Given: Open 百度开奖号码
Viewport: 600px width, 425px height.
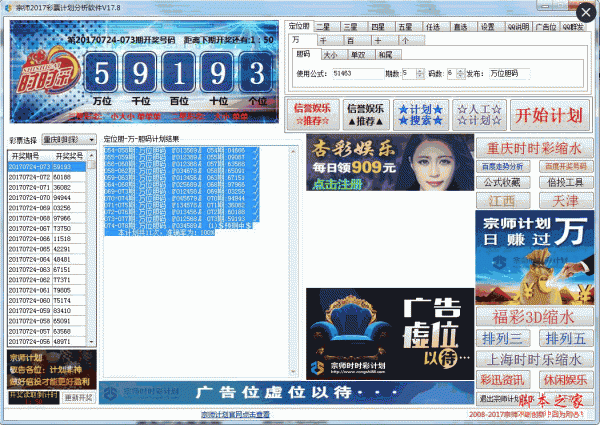Looking at the screenshot, I should [x=566, y=166].
